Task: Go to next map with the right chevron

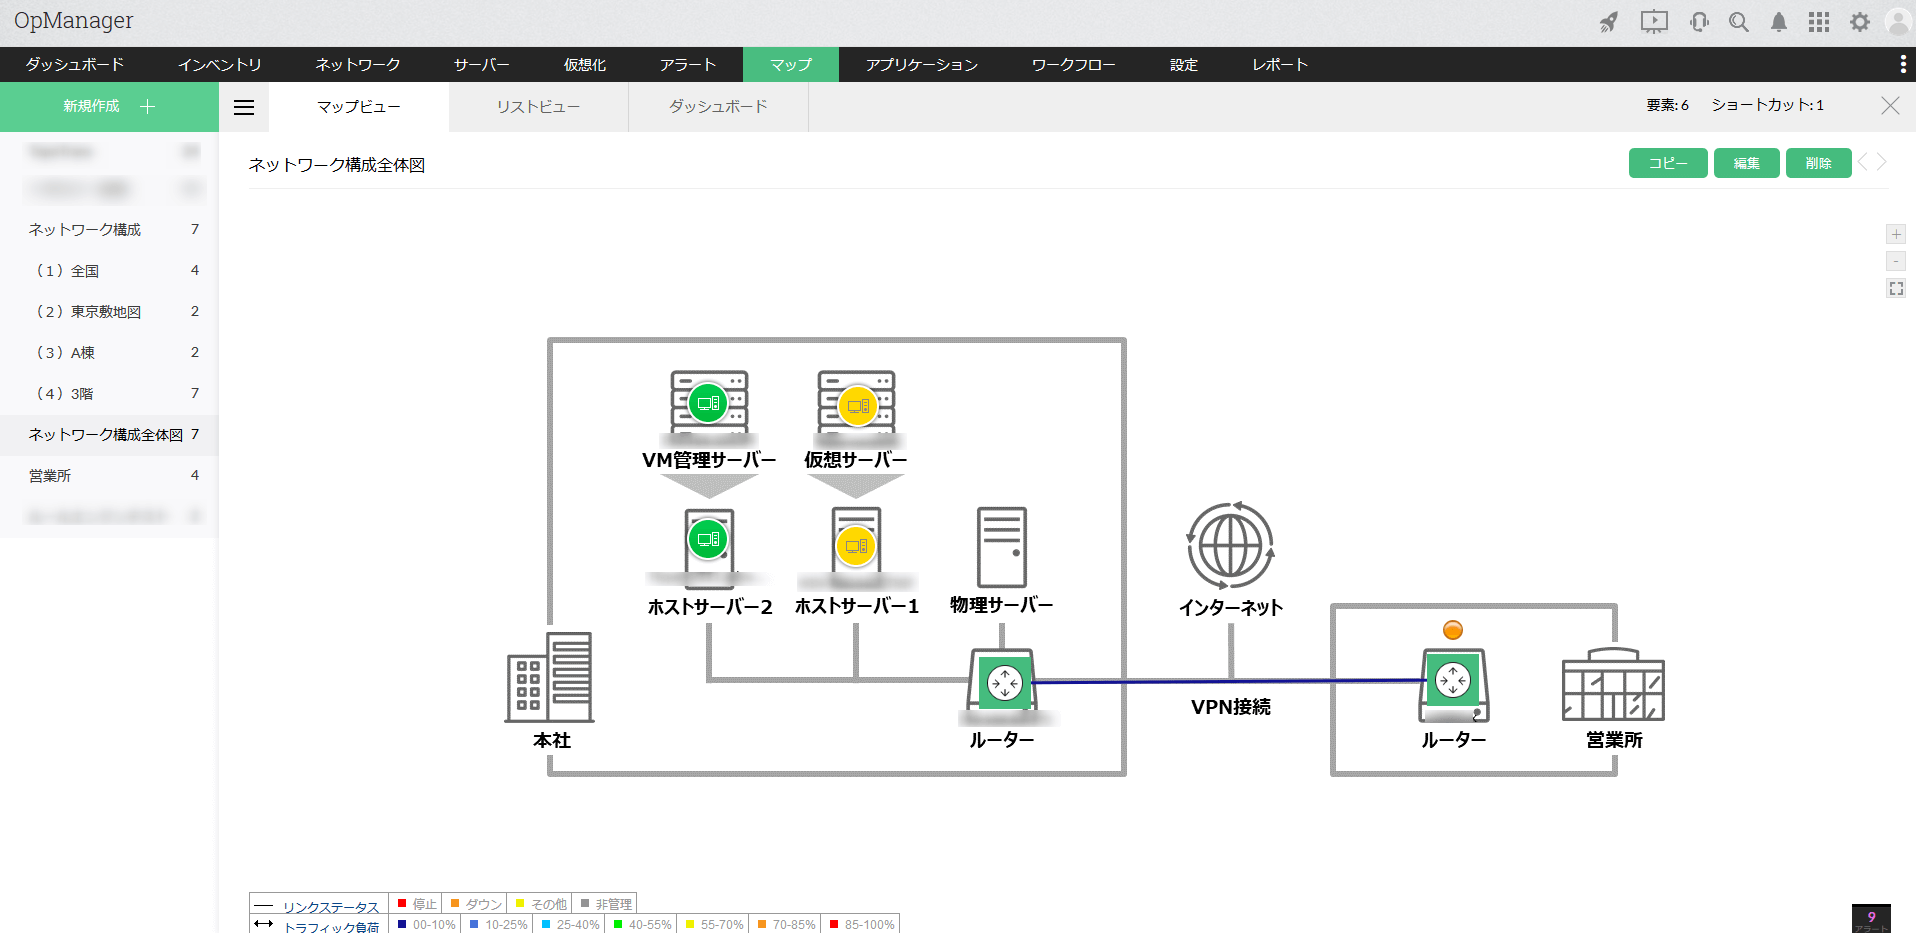Action: point(1882,162)
